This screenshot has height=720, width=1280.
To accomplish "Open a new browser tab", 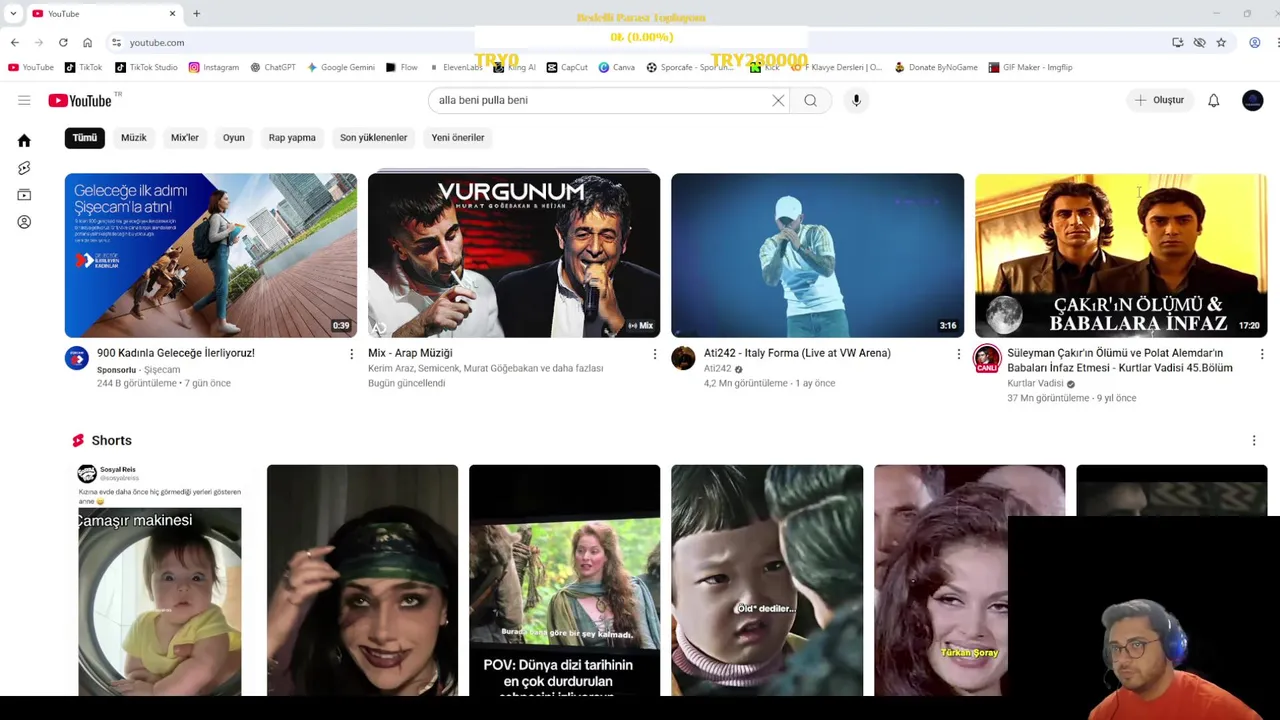I will (196, 14).
